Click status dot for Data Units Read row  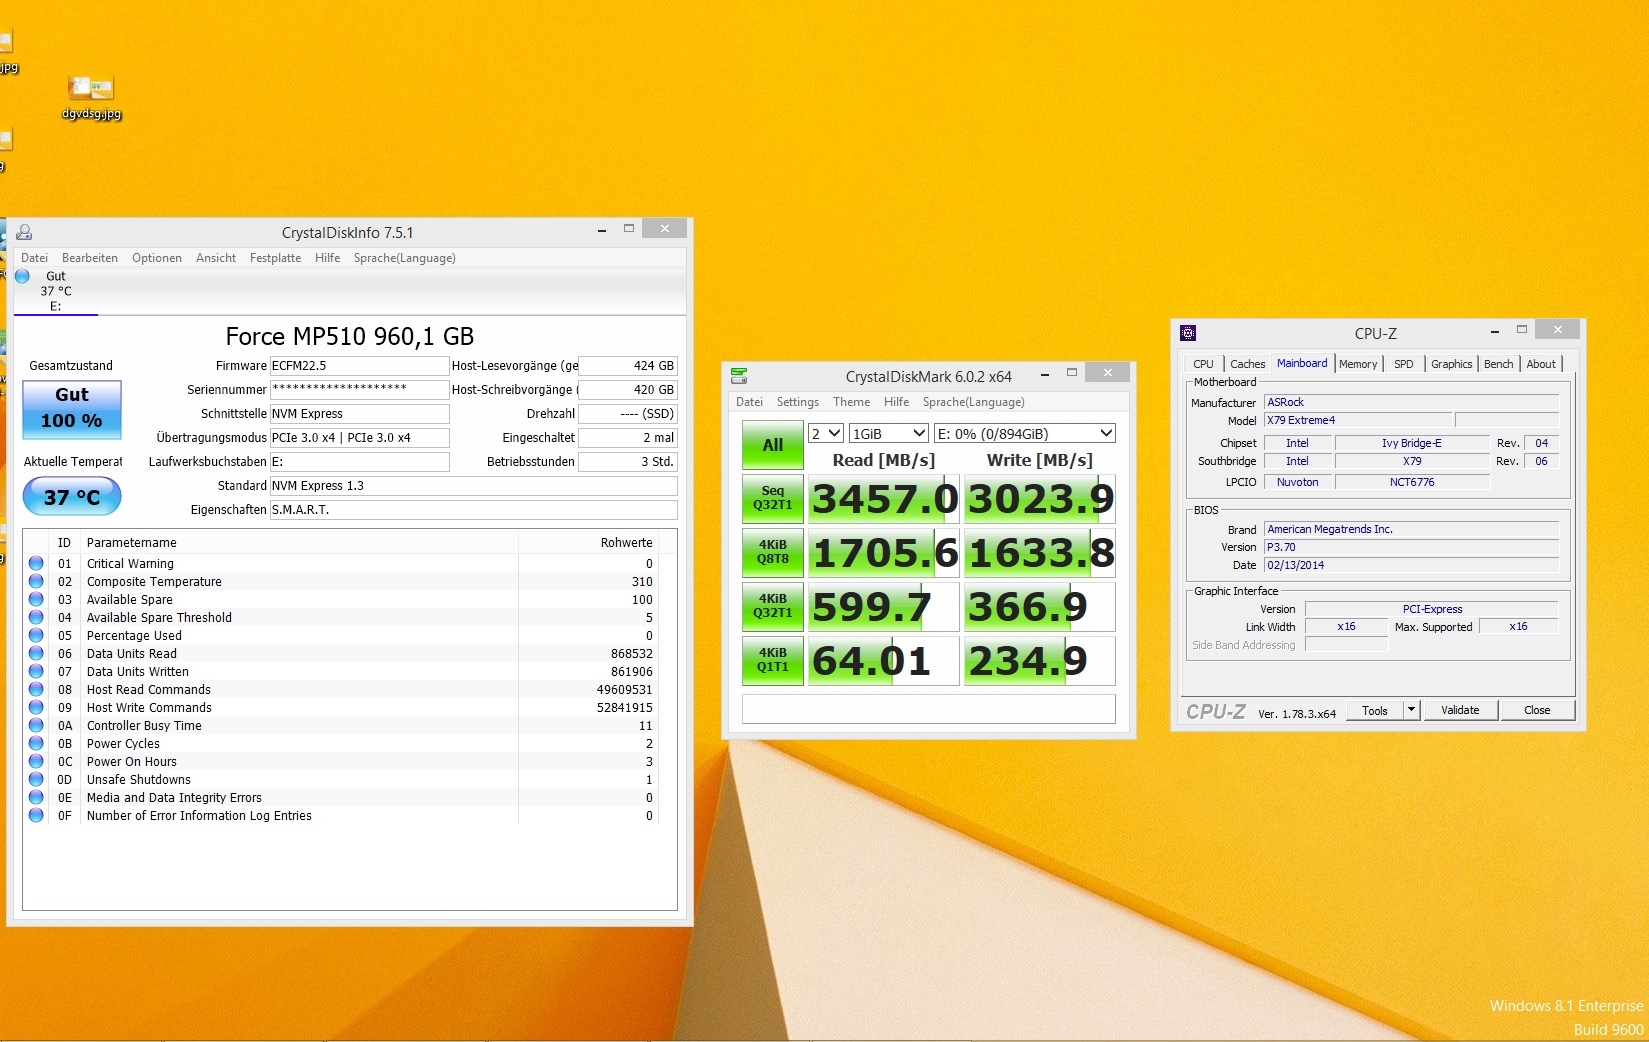tap(36, 653)
